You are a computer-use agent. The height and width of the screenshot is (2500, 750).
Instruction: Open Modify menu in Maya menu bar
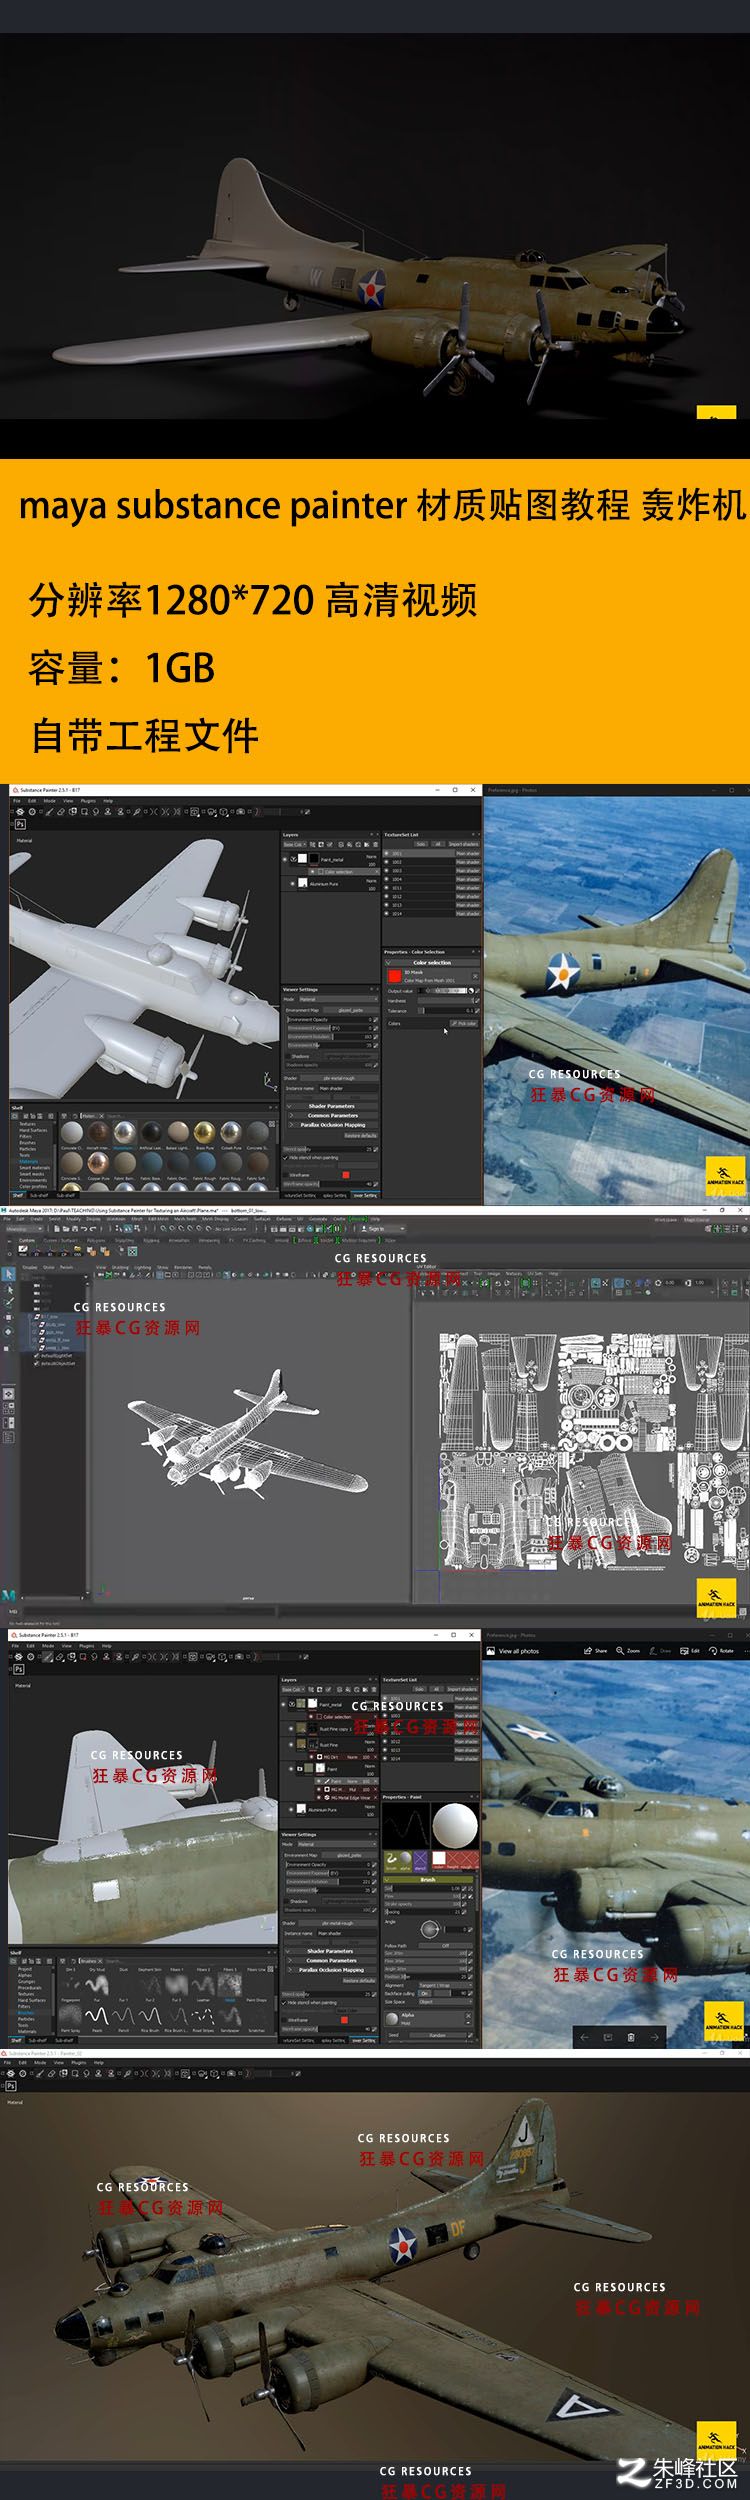(x=73, y=1219)
